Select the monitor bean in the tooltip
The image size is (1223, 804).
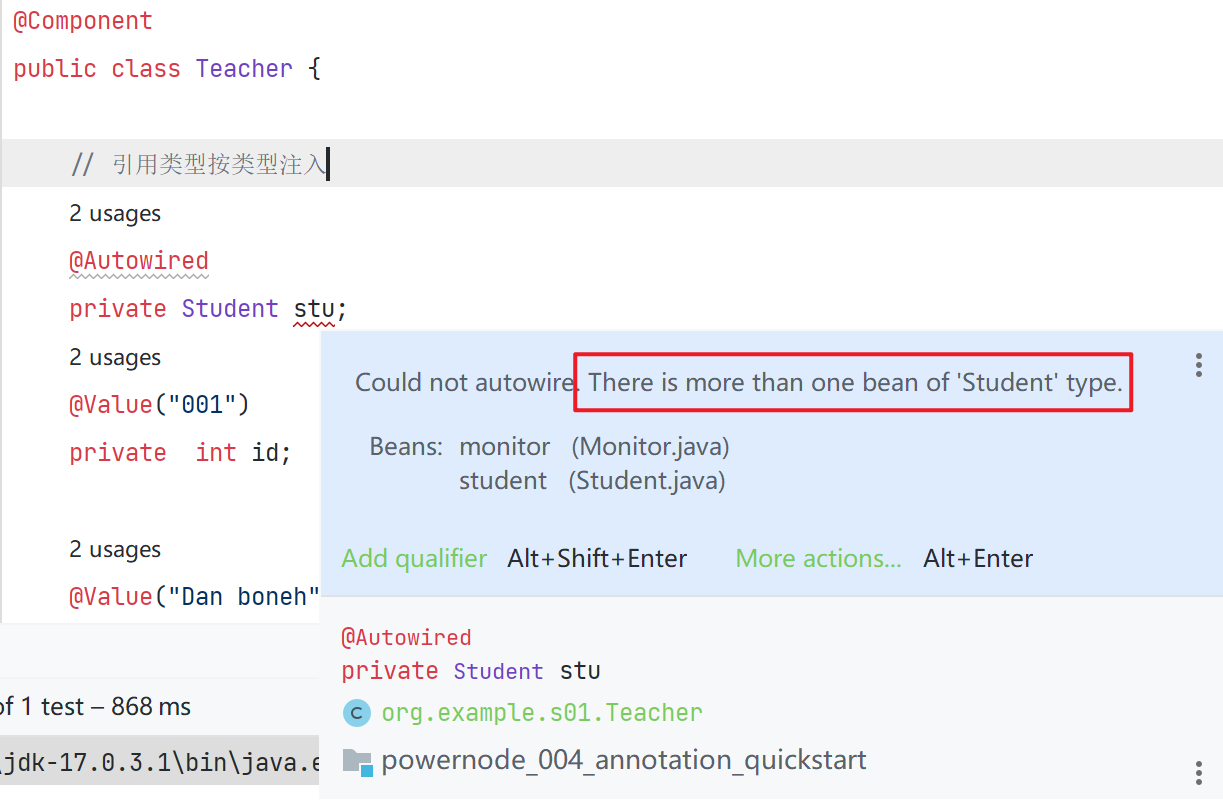pos(504,447)
